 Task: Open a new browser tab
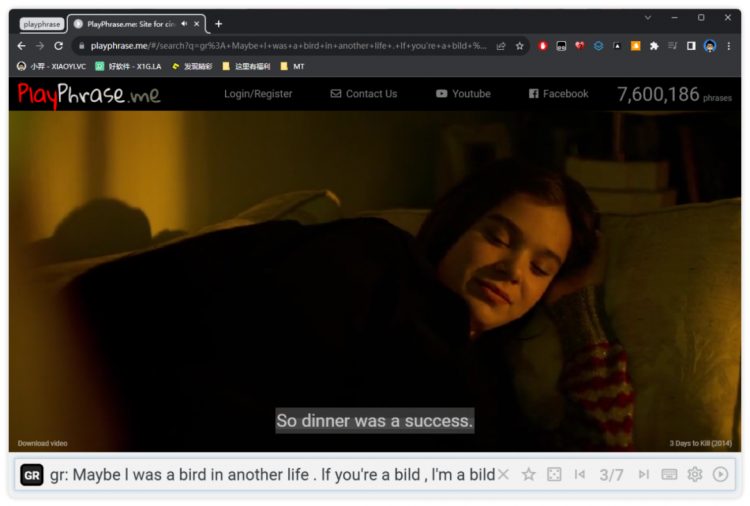[219, 24]
